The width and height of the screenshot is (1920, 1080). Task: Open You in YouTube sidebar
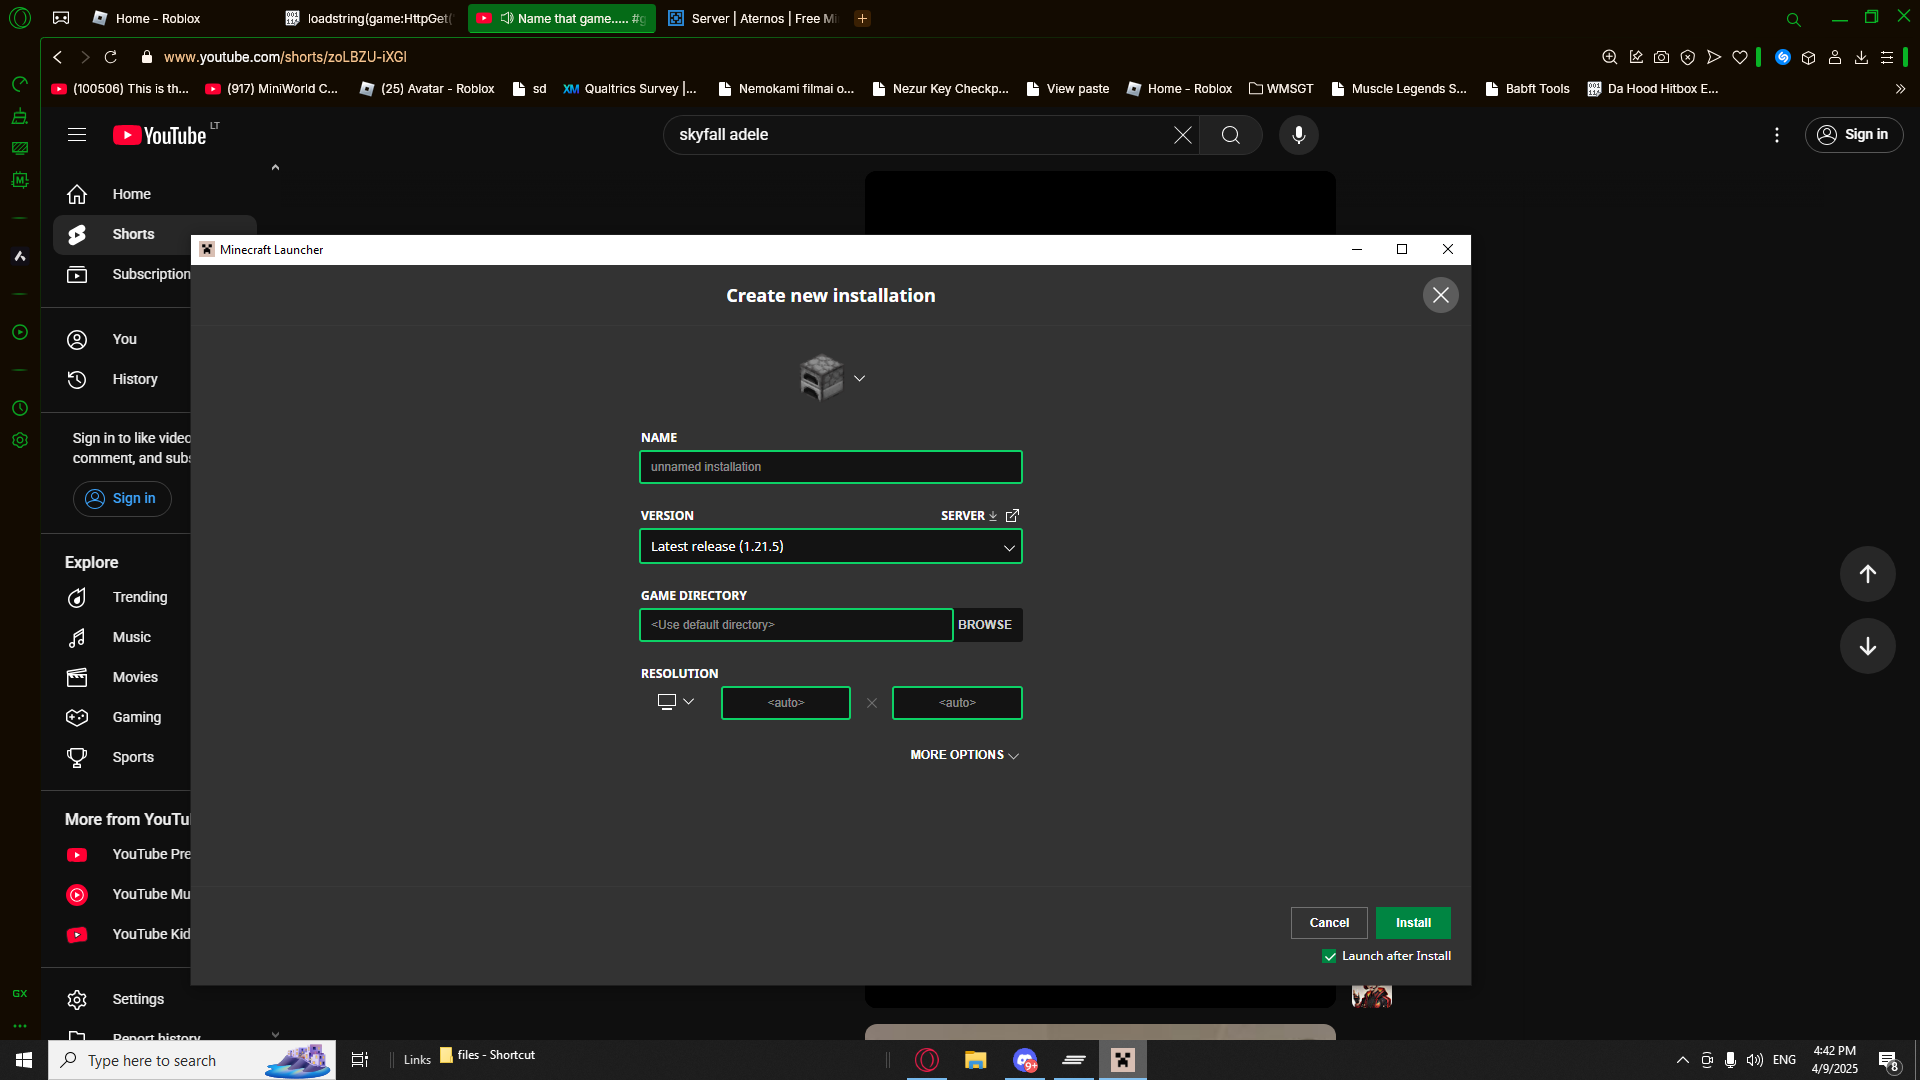click(x=120, y=339)
